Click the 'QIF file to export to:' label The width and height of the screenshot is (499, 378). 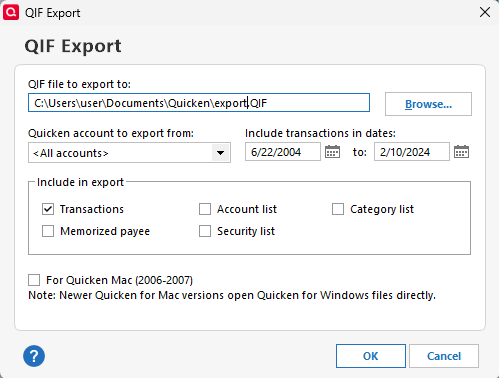(79, 84)
